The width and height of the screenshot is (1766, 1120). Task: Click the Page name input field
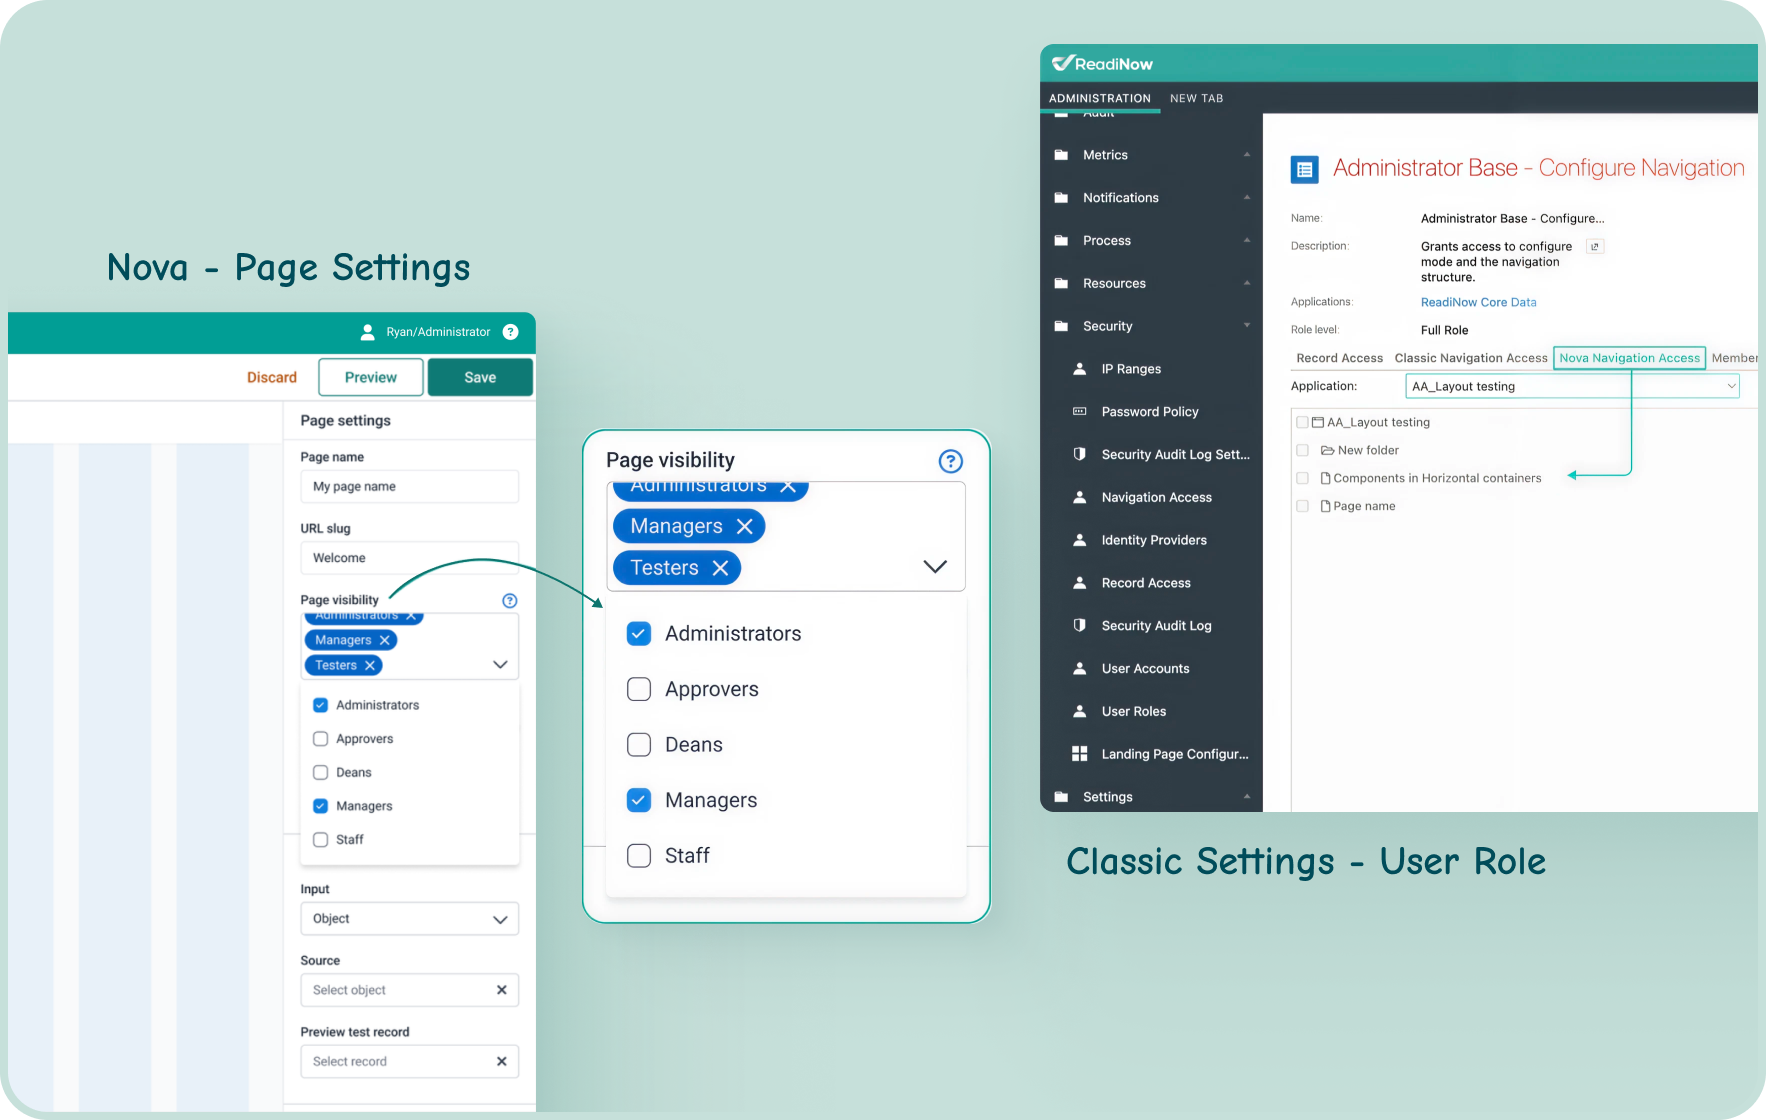[x=409, y=487]
